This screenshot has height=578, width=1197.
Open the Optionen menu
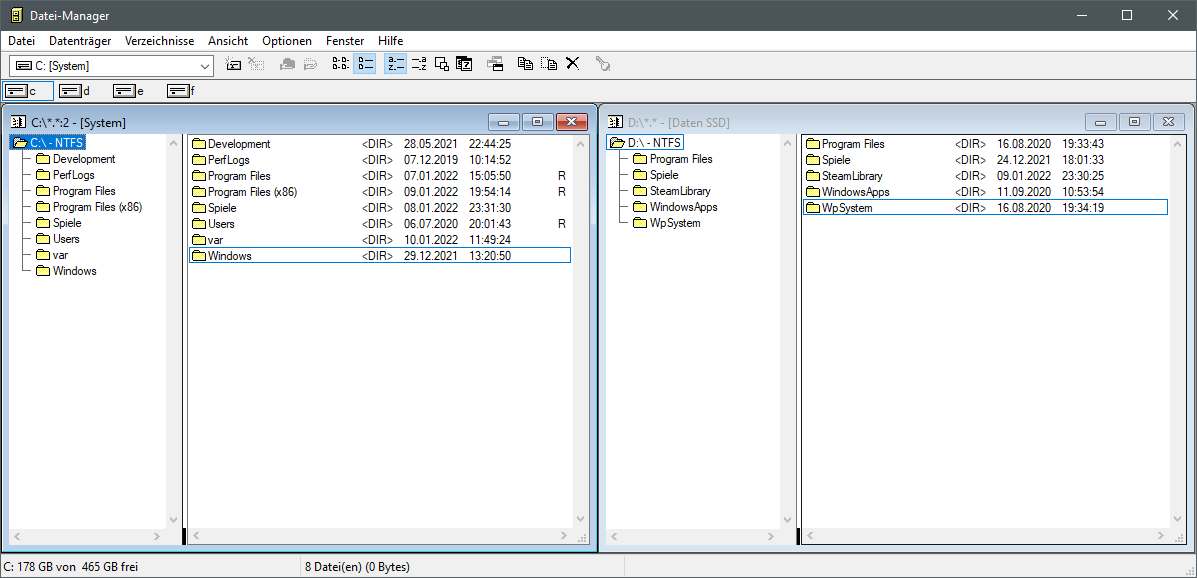pos(287,41)
